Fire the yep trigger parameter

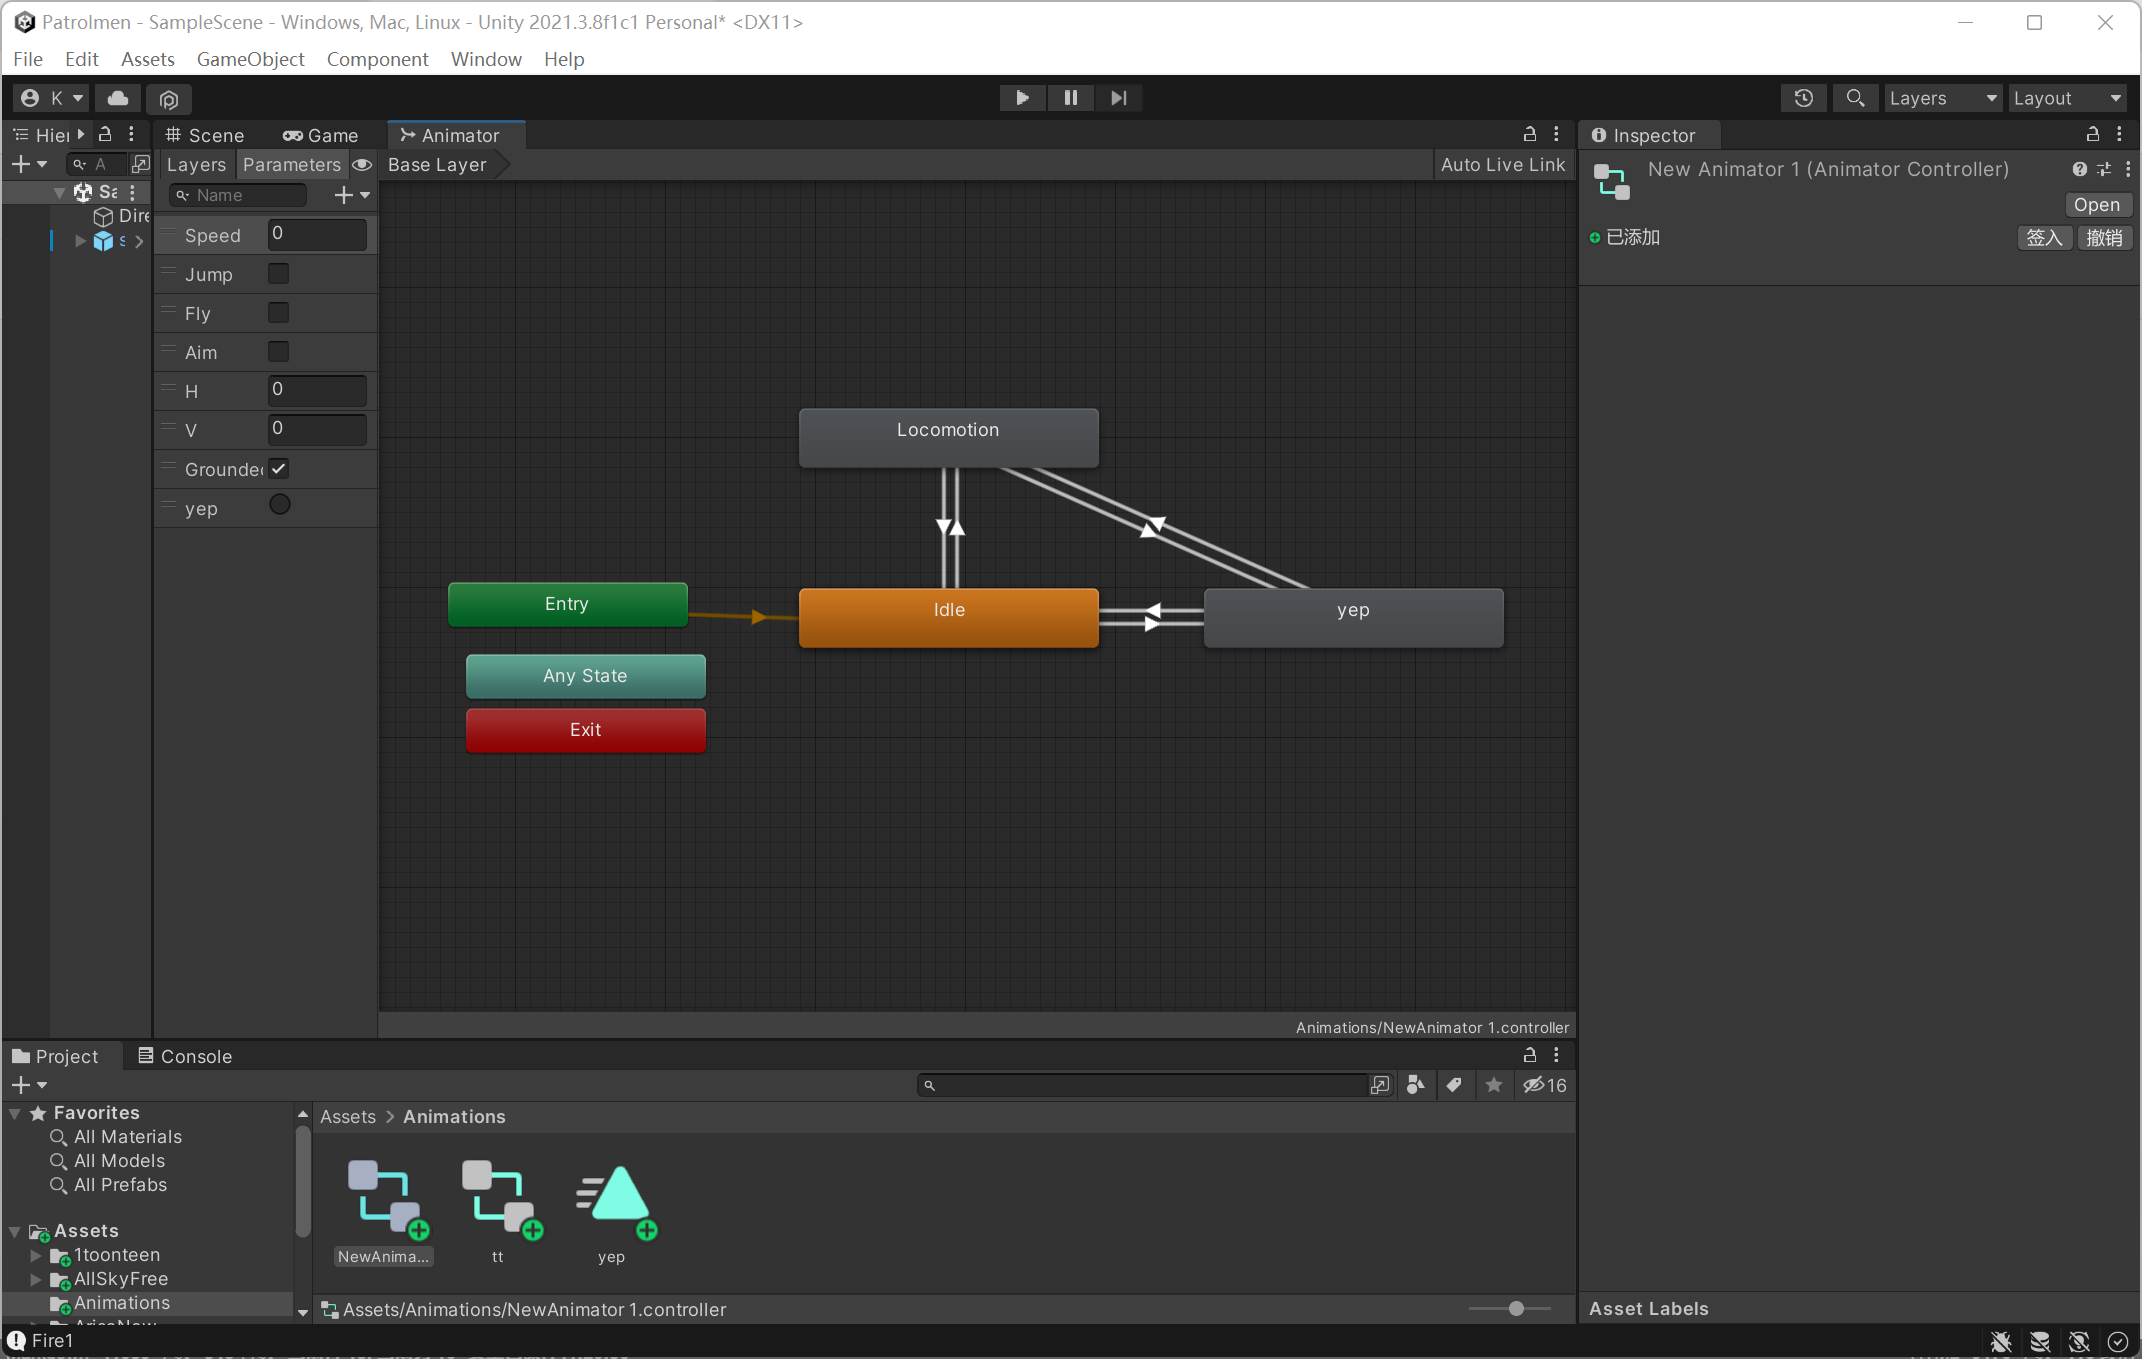(280, 505)
